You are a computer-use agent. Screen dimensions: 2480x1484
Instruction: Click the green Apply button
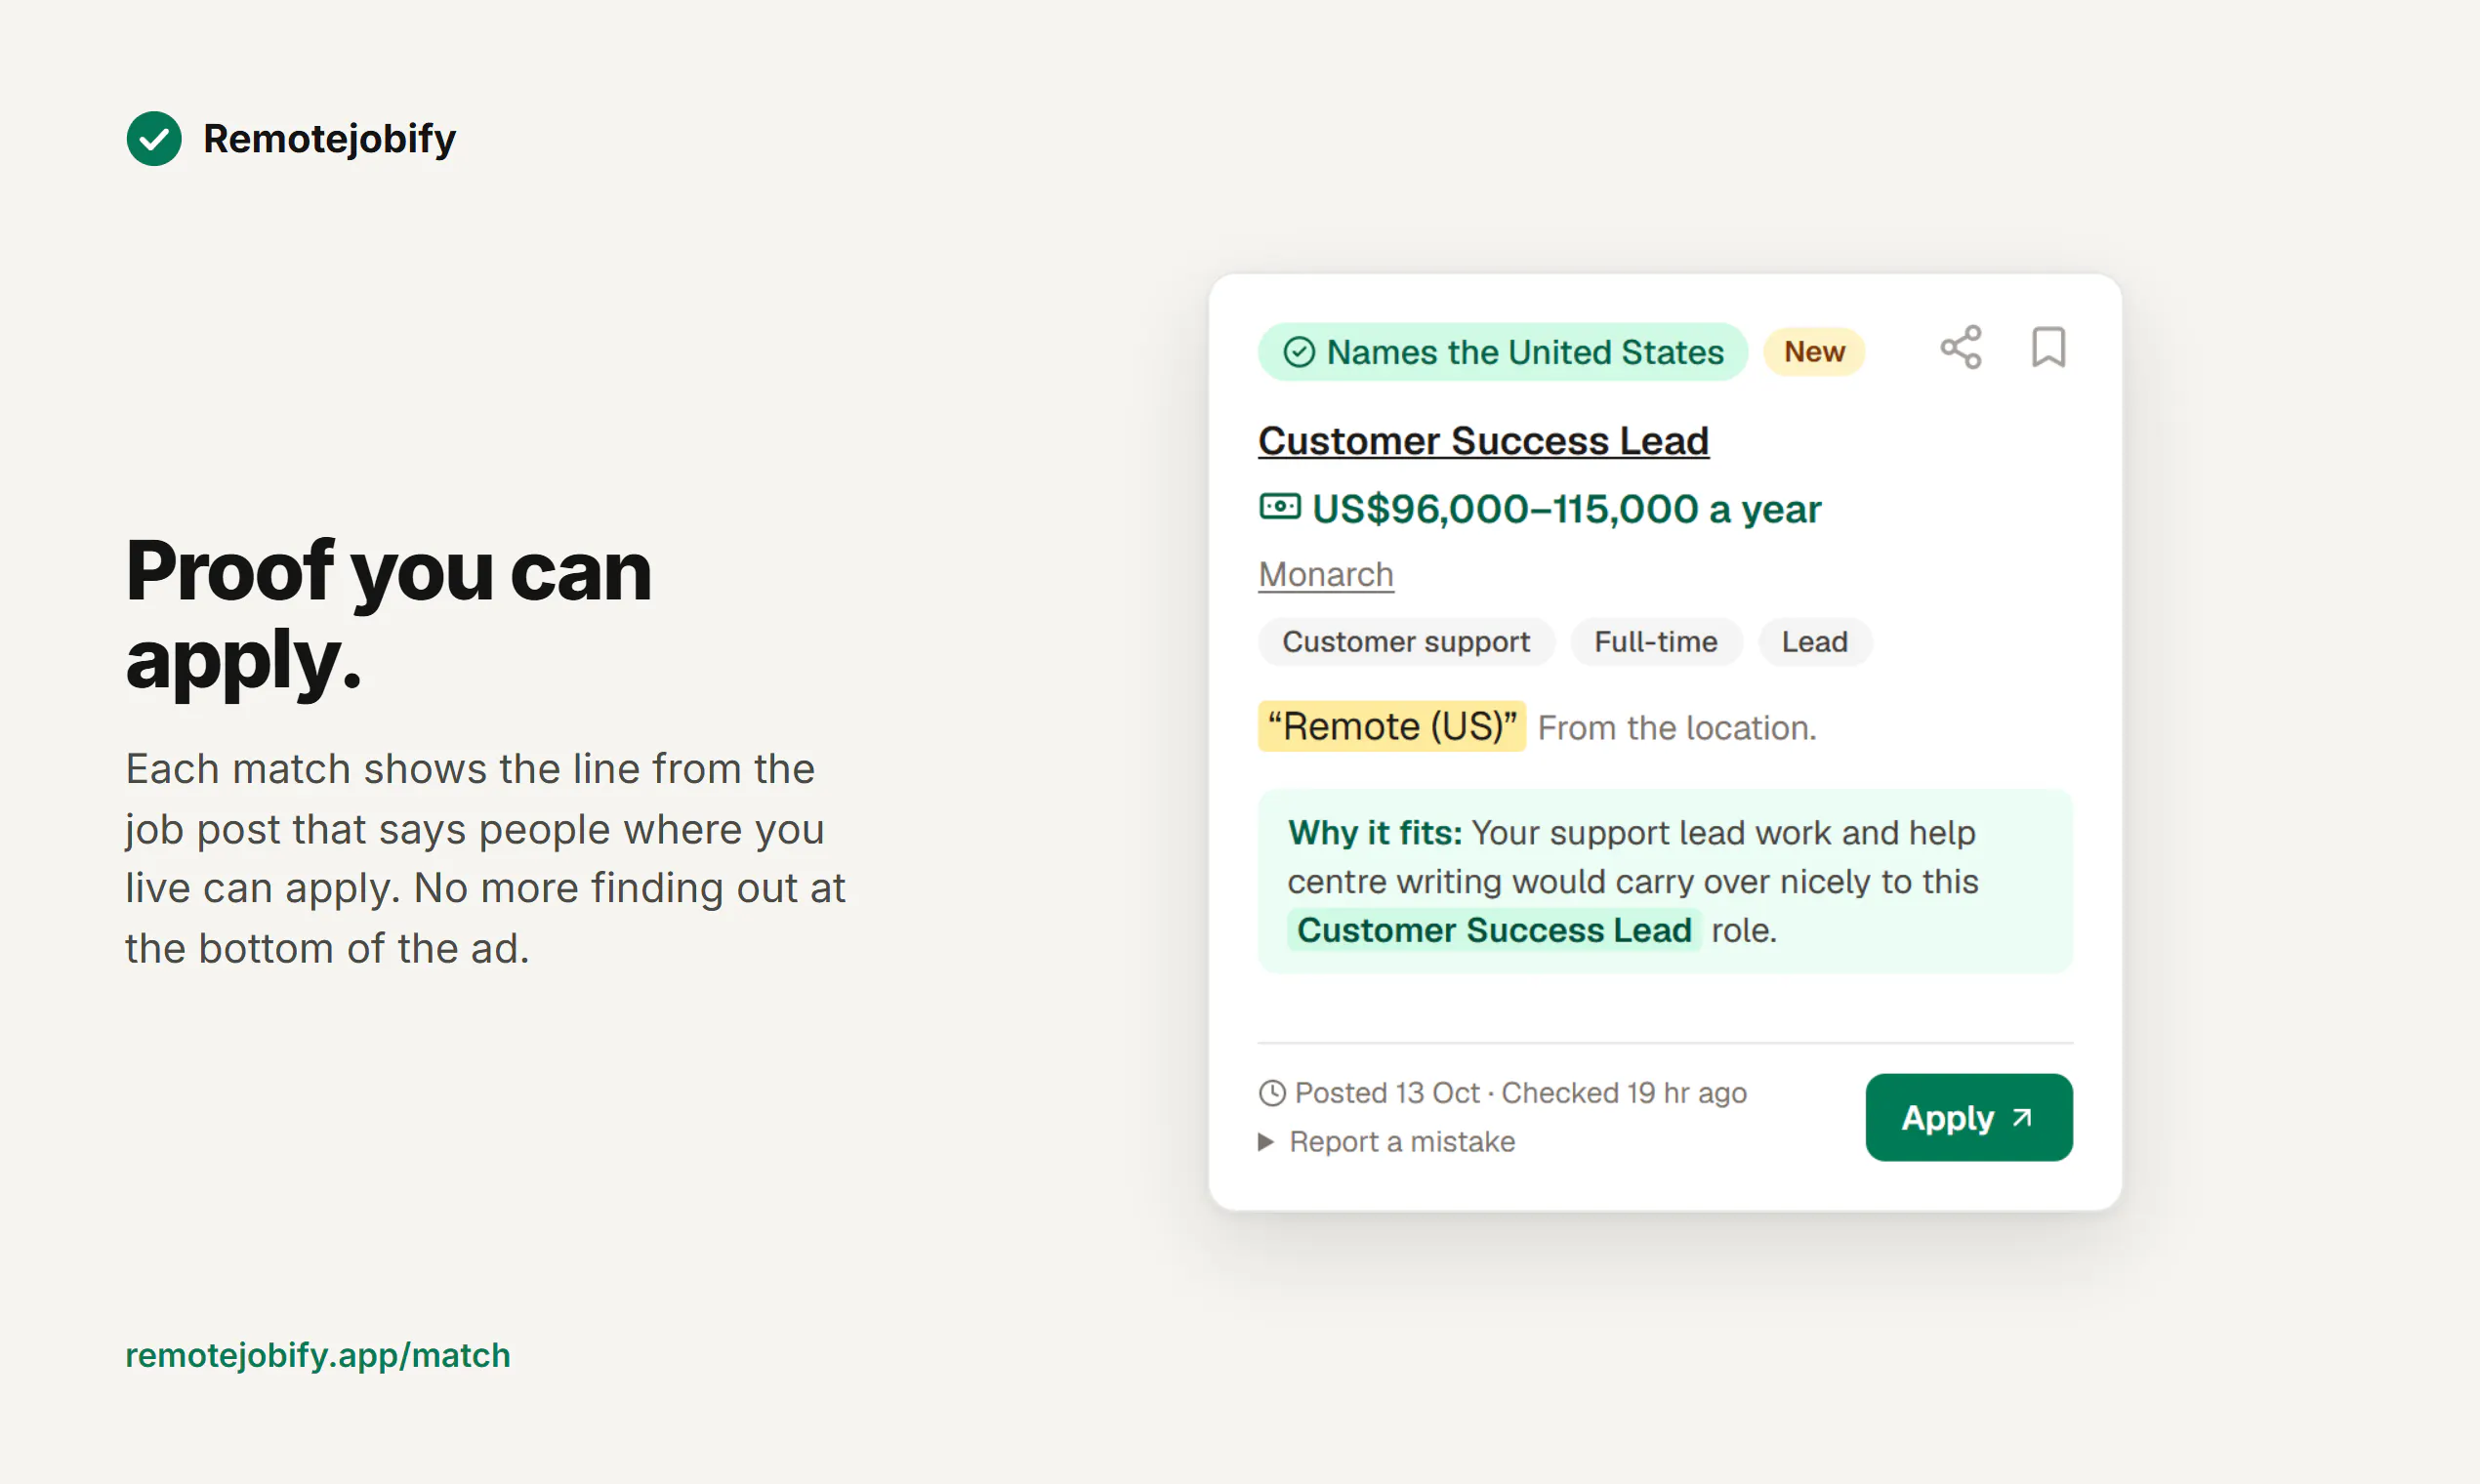pos(1968,1117)
